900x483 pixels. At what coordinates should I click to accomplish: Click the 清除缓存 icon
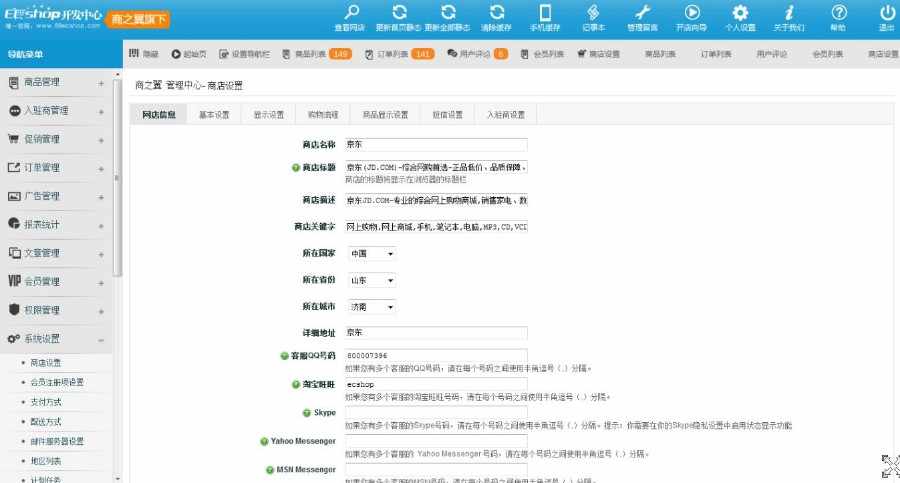point(496,12)
